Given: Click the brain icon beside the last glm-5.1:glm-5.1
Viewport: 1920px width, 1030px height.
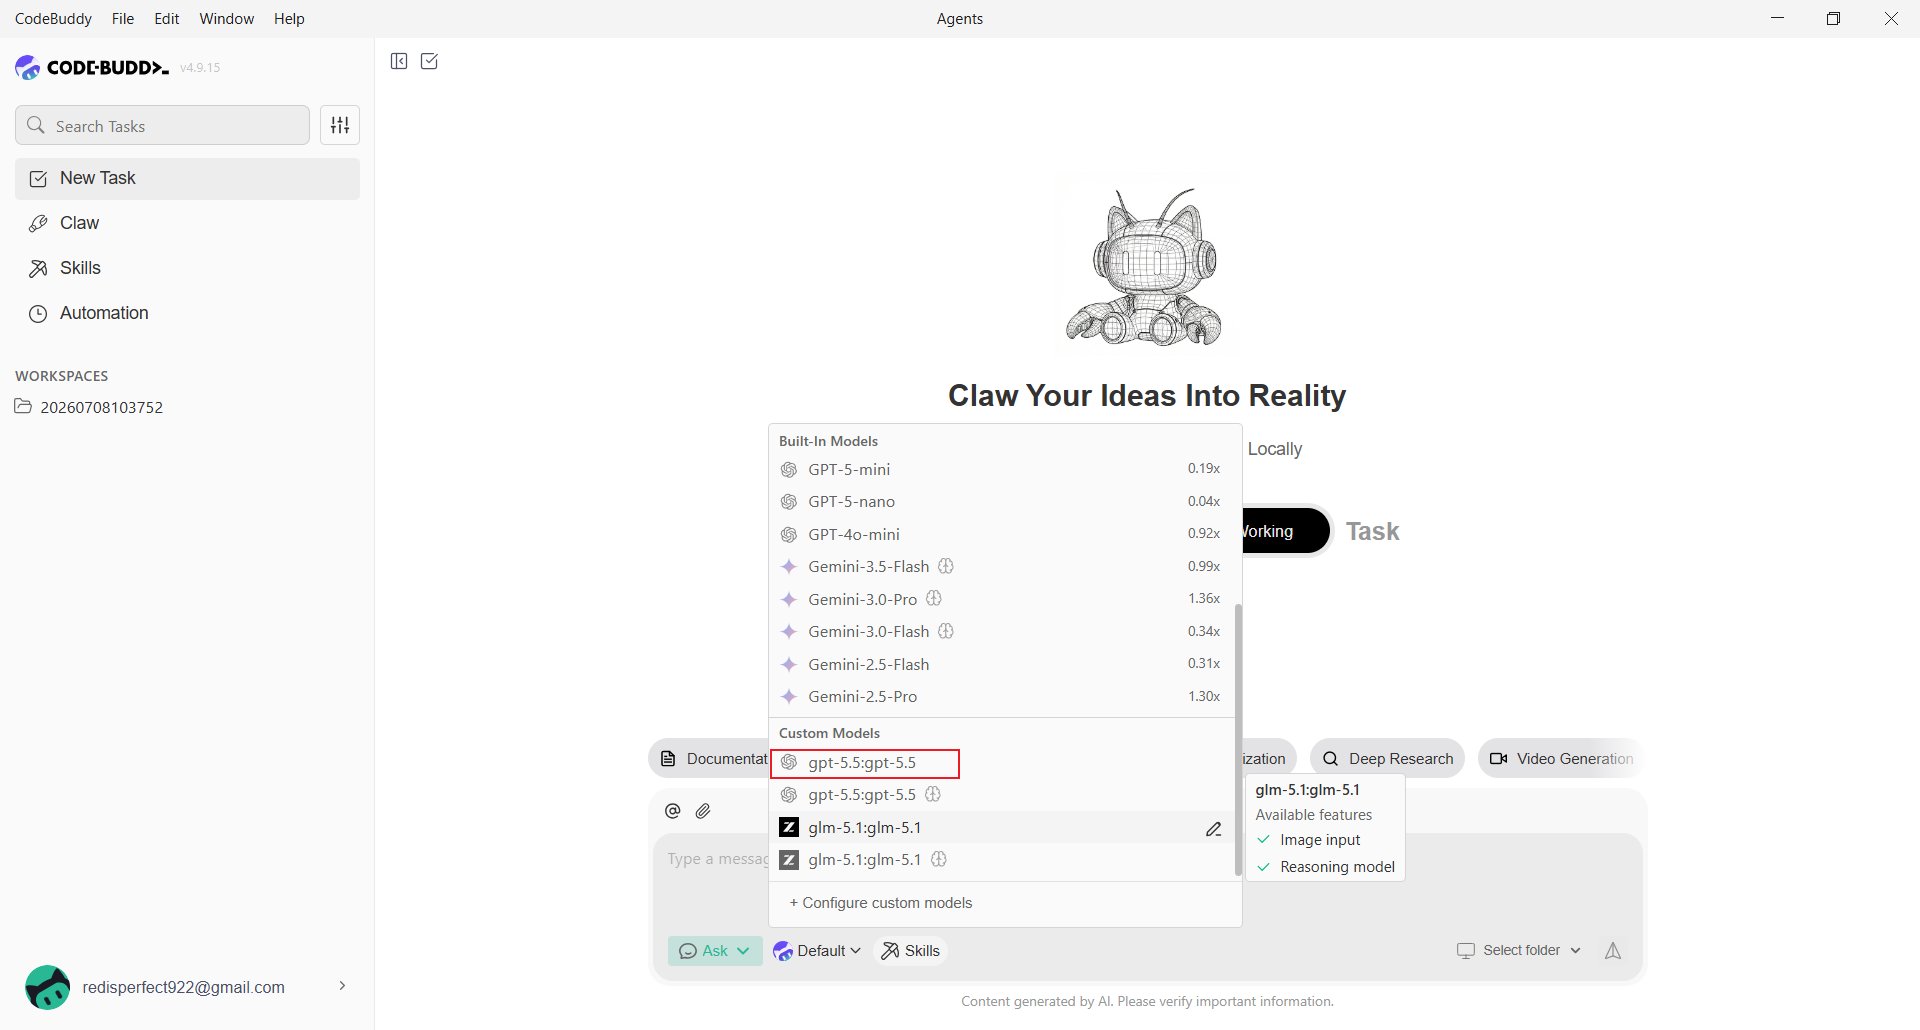Looking at the screenshot, I should 939,859.
